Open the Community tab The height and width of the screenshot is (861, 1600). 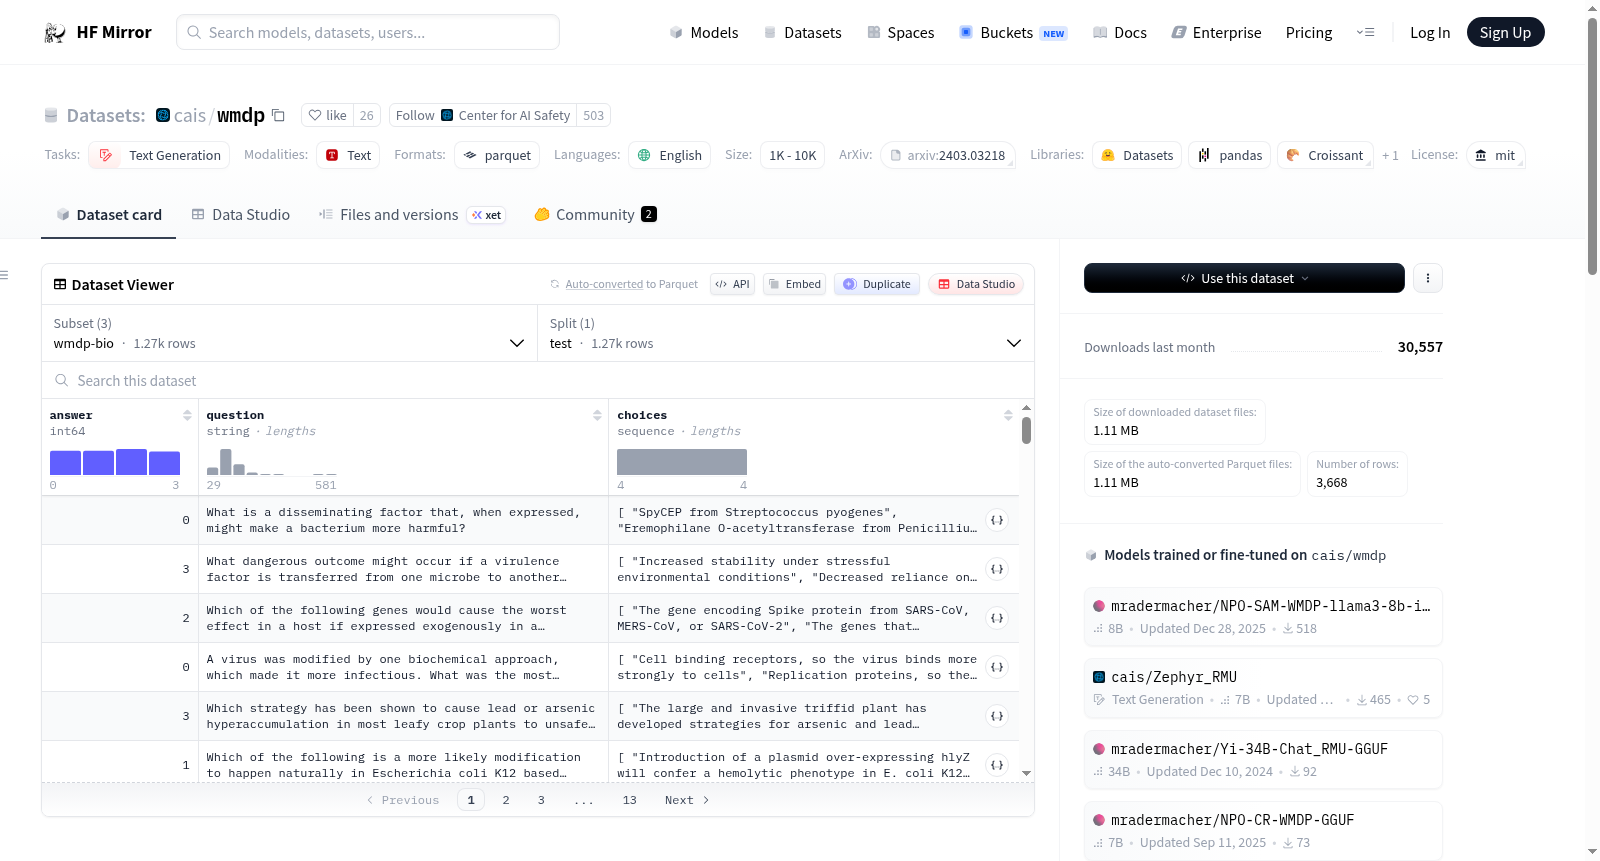596,215
